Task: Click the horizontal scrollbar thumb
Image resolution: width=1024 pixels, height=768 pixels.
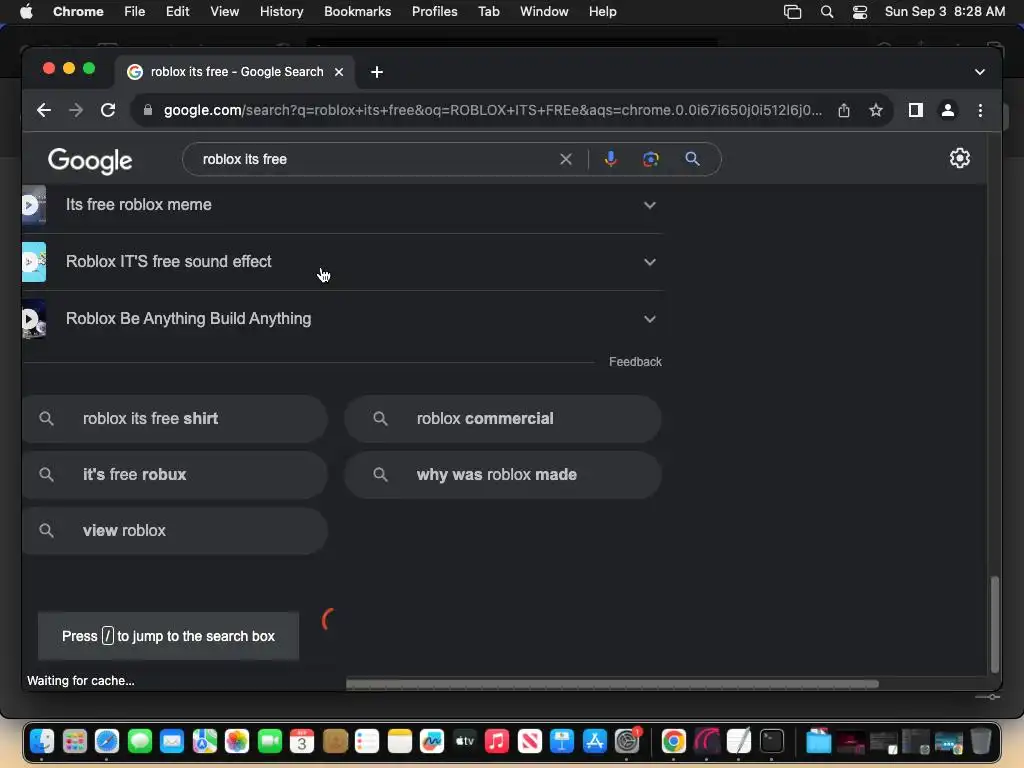Action: tap(612, 684)
